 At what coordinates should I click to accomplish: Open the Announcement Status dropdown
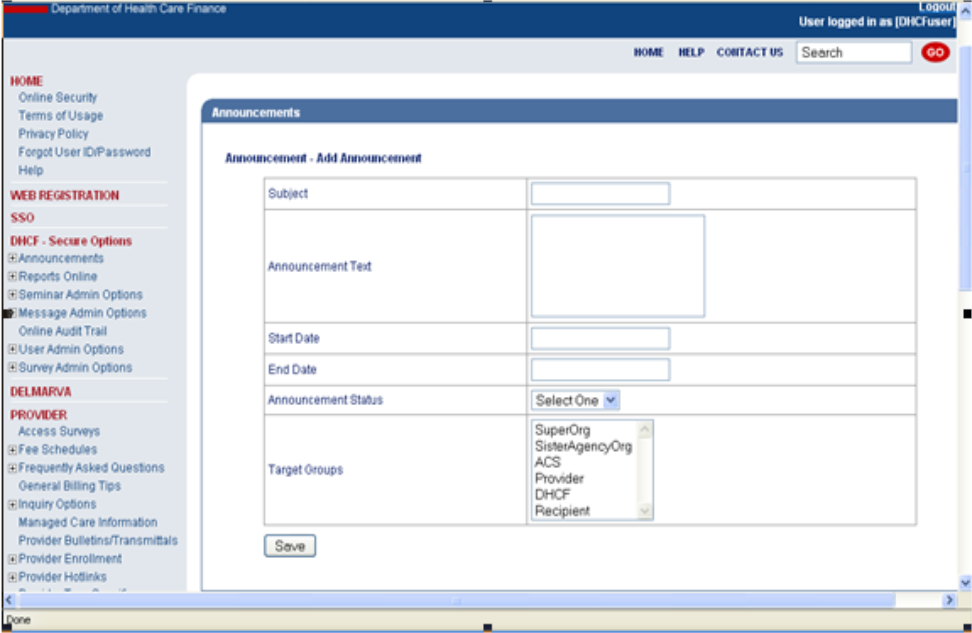click(576, 400)
